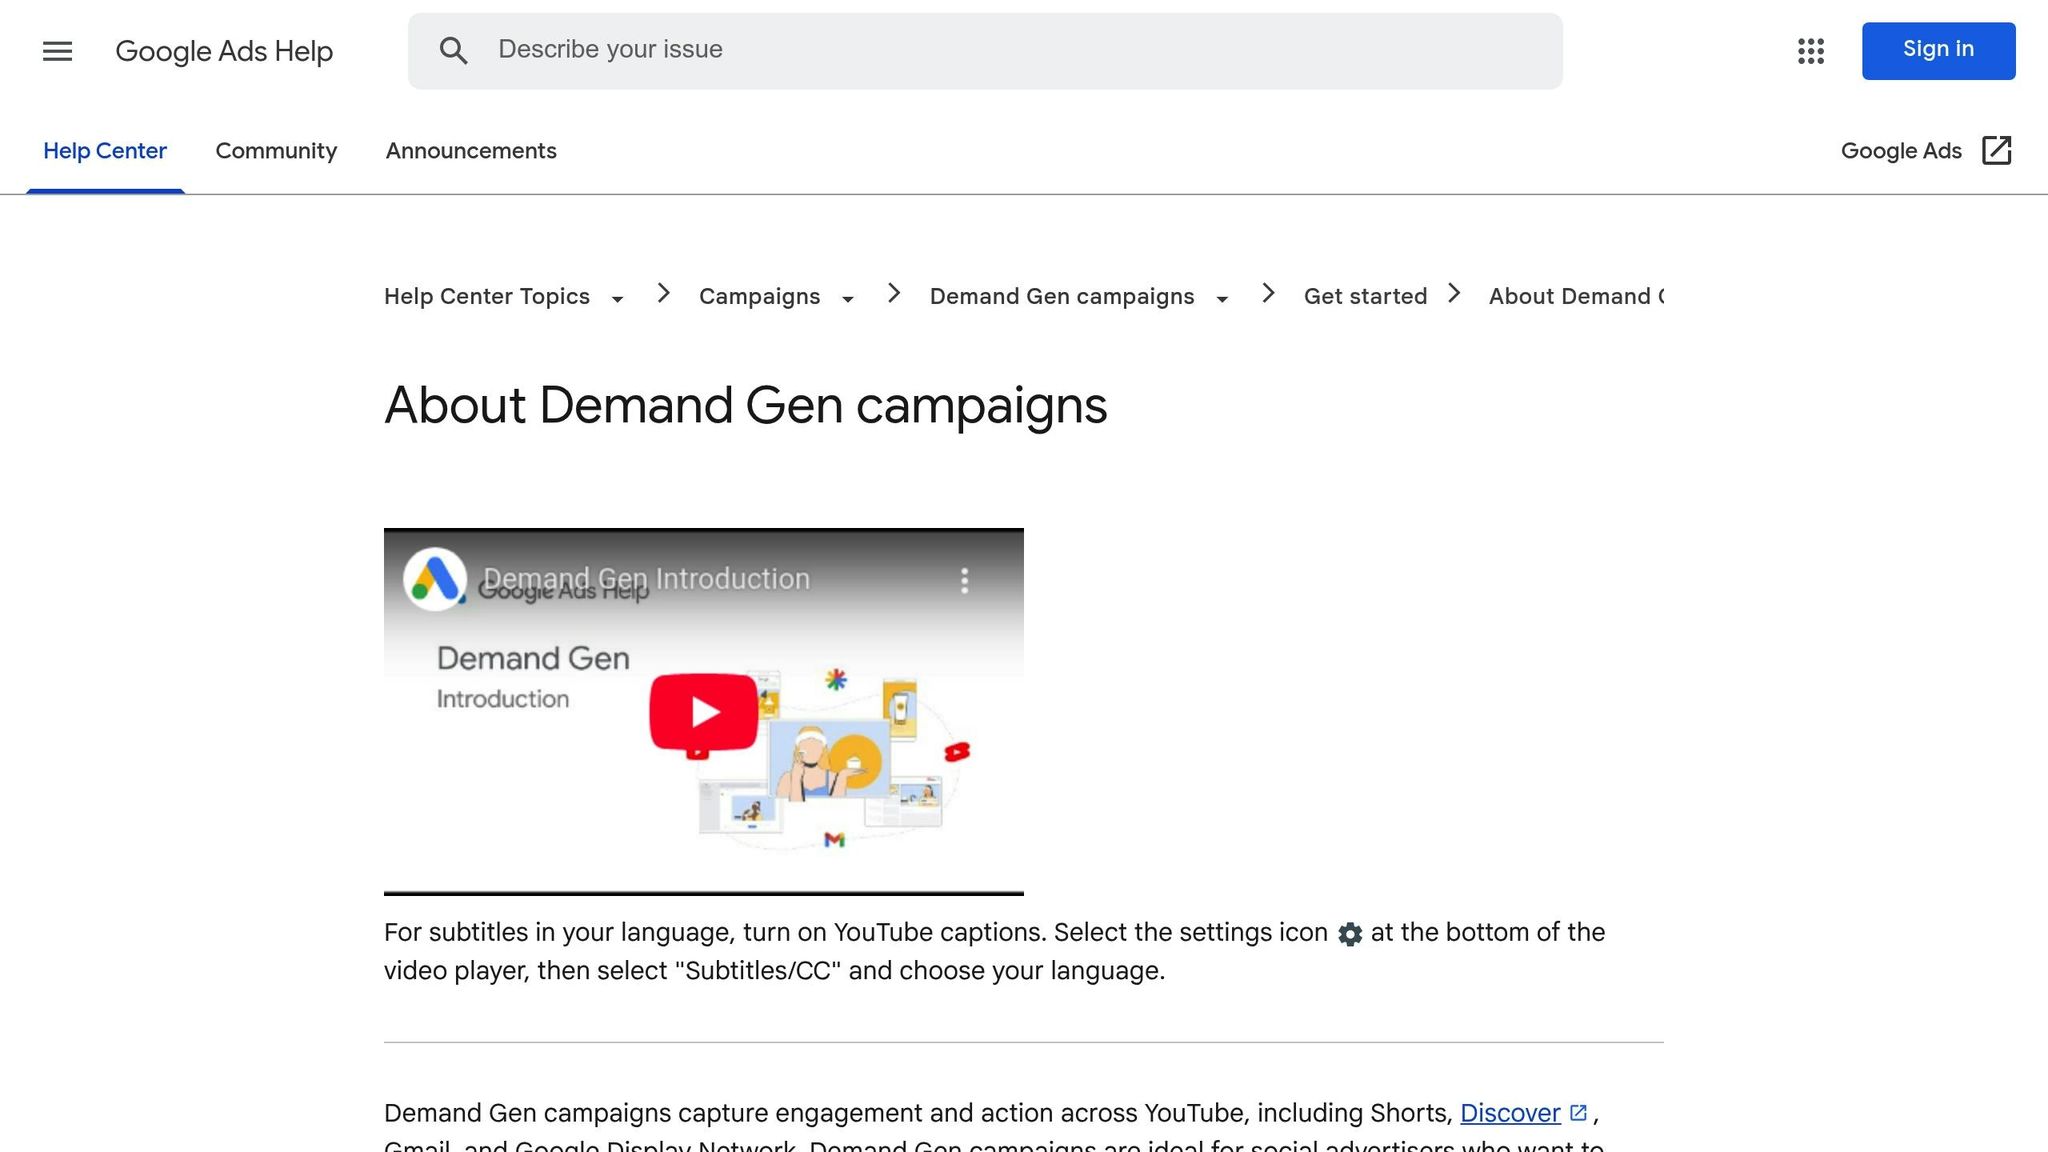Open the Discover link
The image size is (2048, 1152).
[x=1510, y=1112]
